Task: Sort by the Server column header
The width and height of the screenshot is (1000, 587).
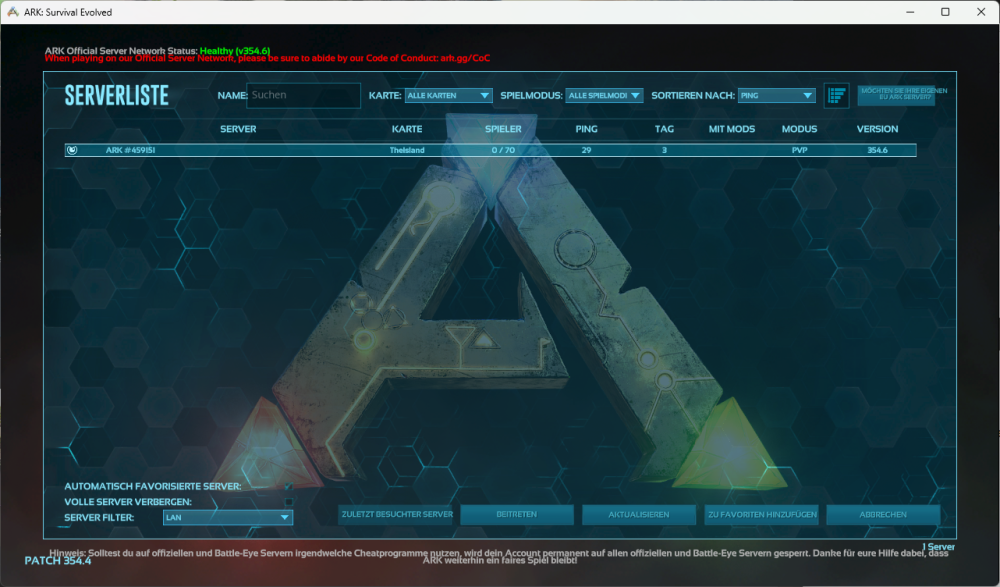Action: click(238, 129)
